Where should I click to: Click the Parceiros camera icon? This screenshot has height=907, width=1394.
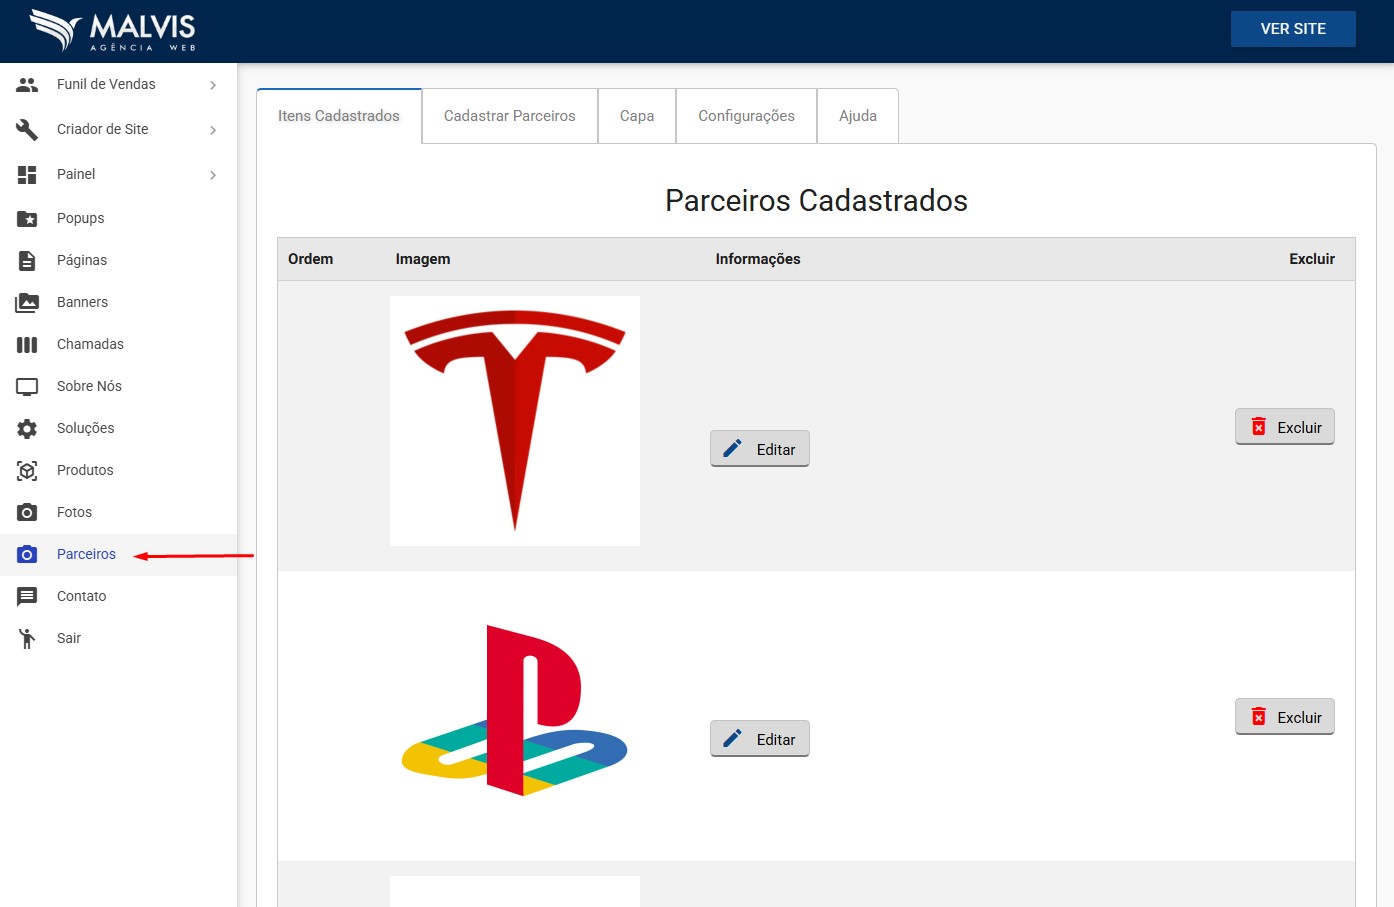tap(27, 555)
